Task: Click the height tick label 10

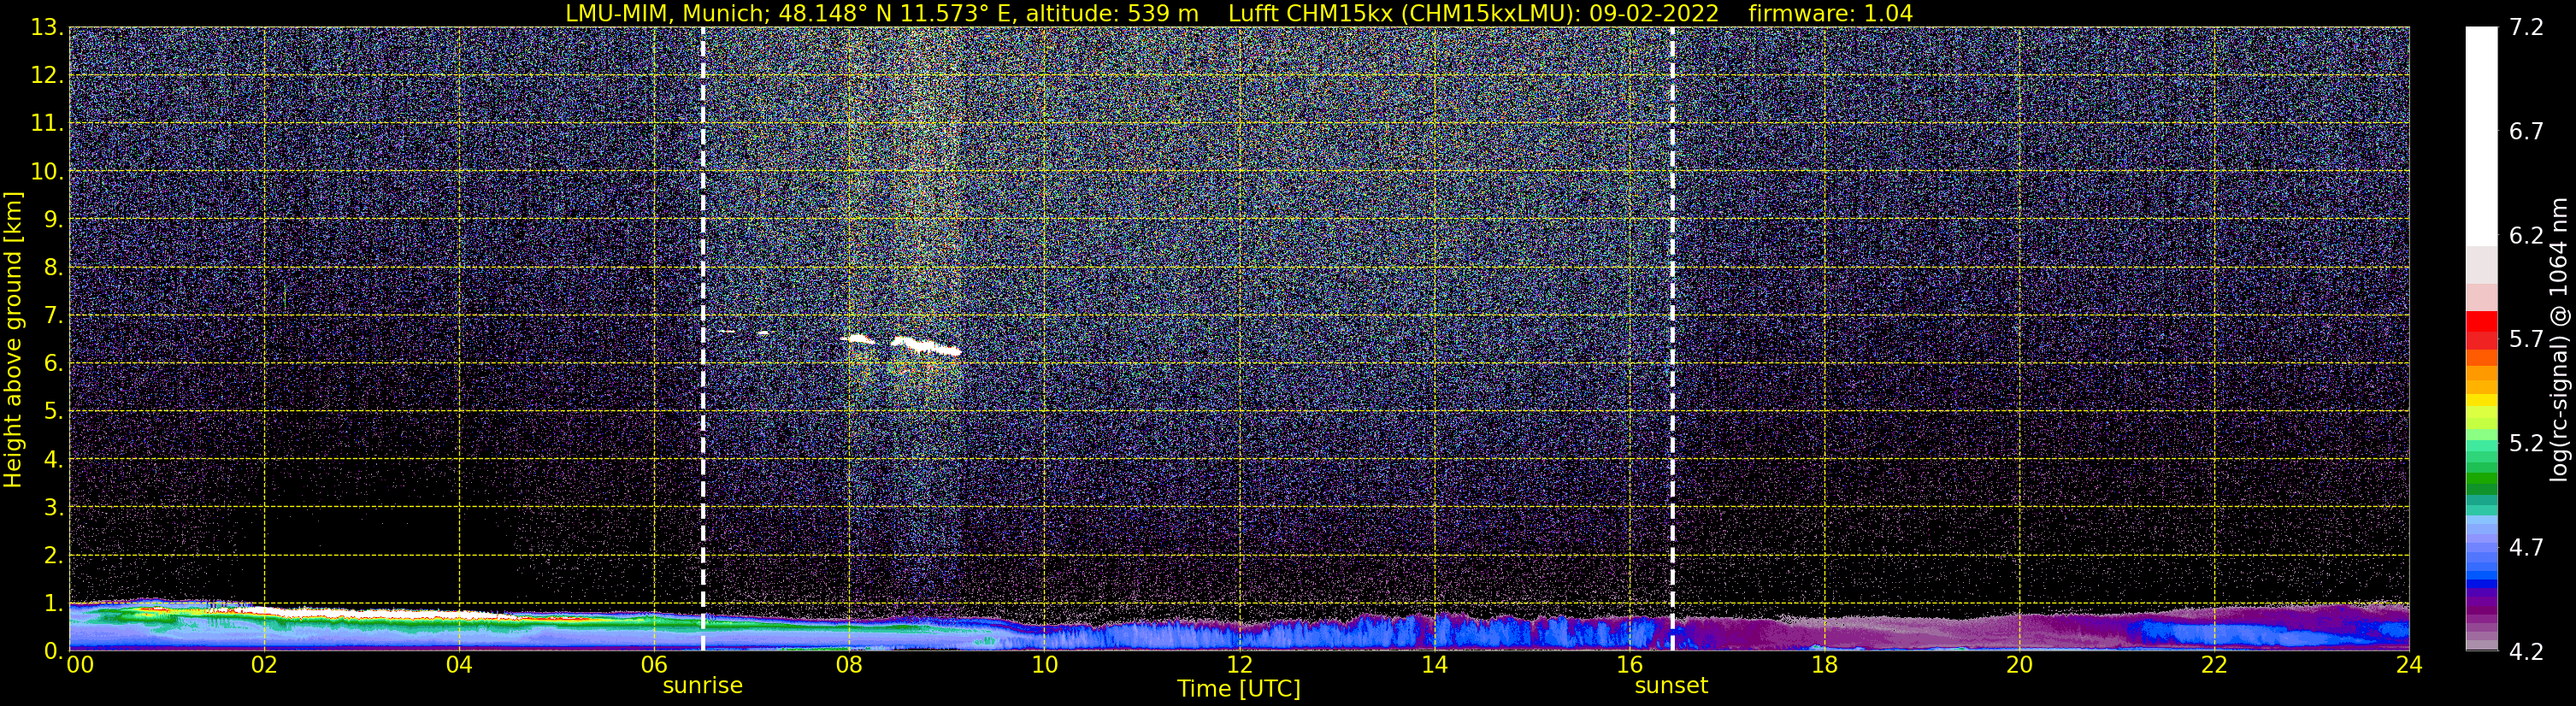Action: point(46,172)
